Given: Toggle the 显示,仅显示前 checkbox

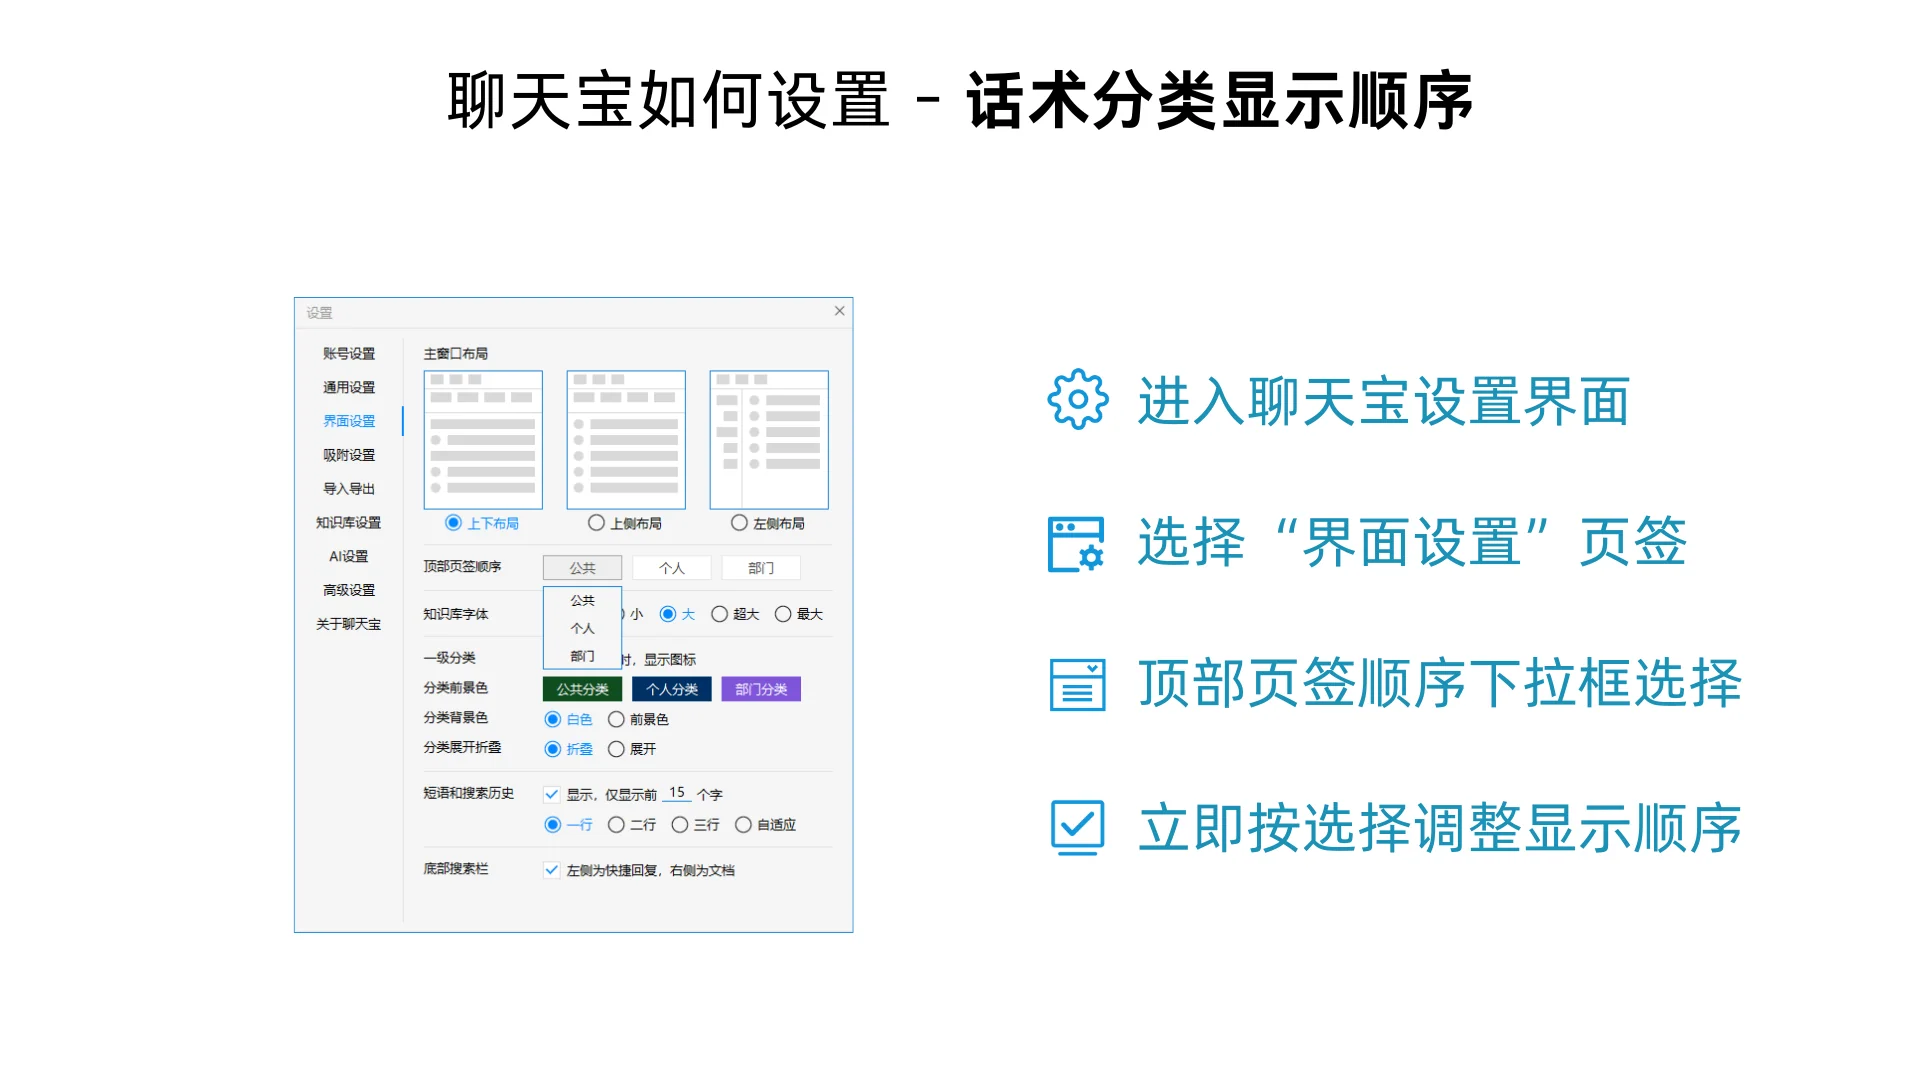Looking at the screenshot, I should pos(551,794).
